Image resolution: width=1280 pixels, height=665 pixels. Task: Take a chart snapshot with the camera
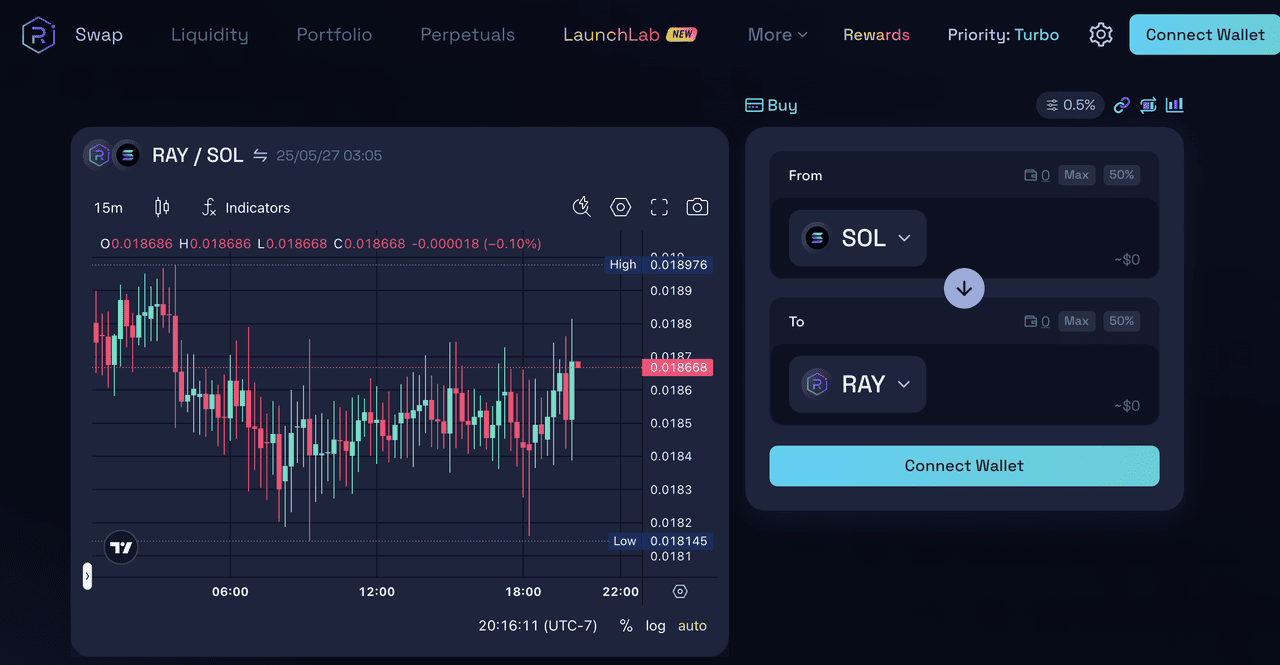(x=697, y=207)
